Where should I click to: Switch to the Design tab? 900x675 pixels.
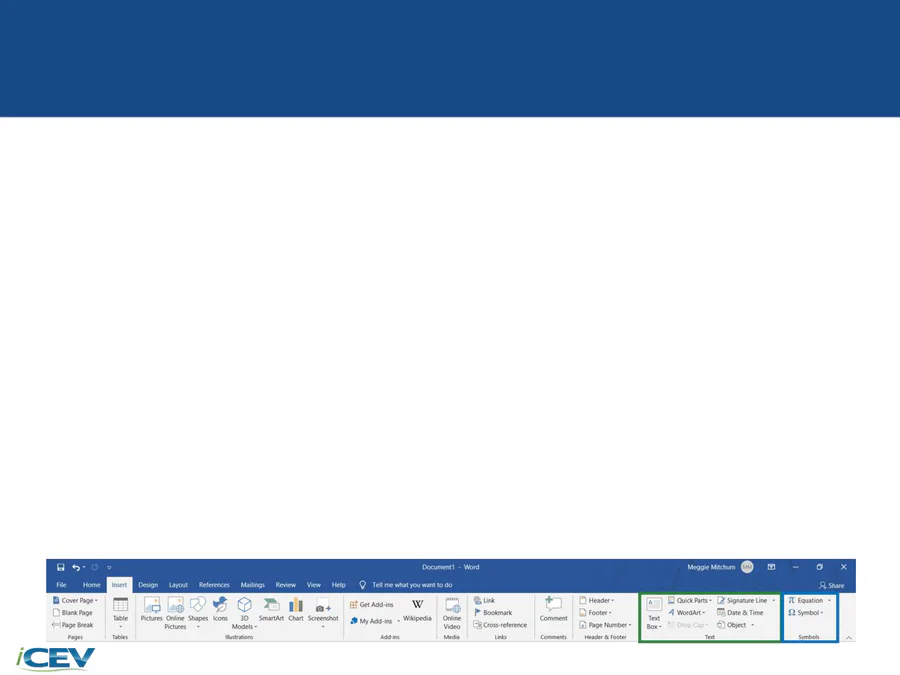148,585
